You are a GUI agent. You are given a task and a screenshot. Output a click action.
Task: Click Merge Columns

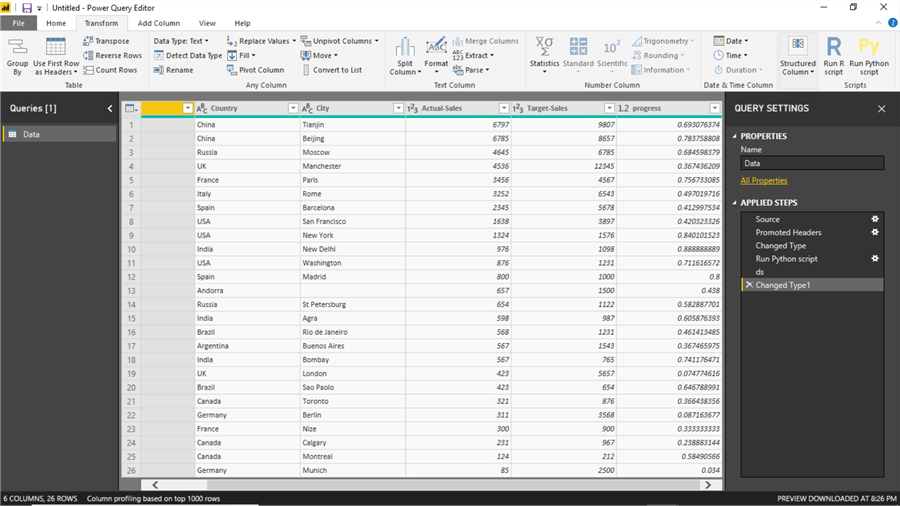[x=486, y=41]
